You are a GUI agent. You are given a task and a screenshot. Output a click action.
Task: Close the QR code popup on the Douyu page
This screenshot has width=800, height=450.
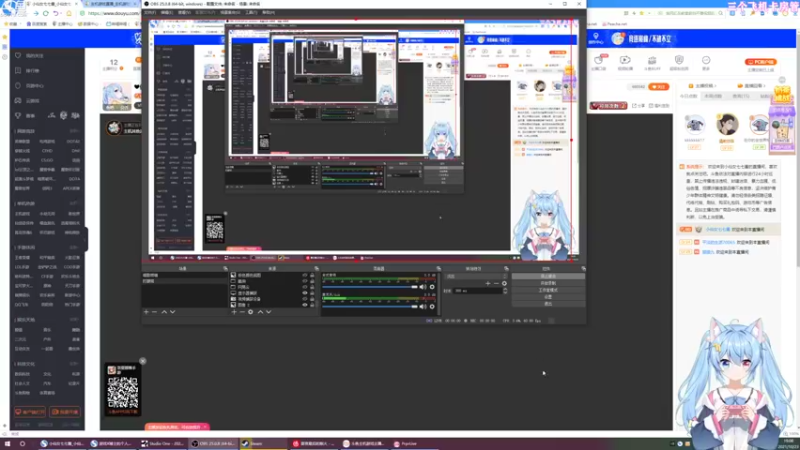[x=142, y=361]
